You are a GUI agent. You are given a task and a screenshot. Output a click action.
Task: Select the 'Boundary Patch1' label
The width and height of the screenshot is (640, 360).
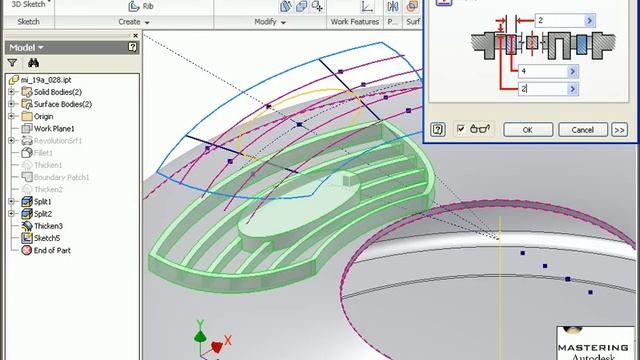62,177
